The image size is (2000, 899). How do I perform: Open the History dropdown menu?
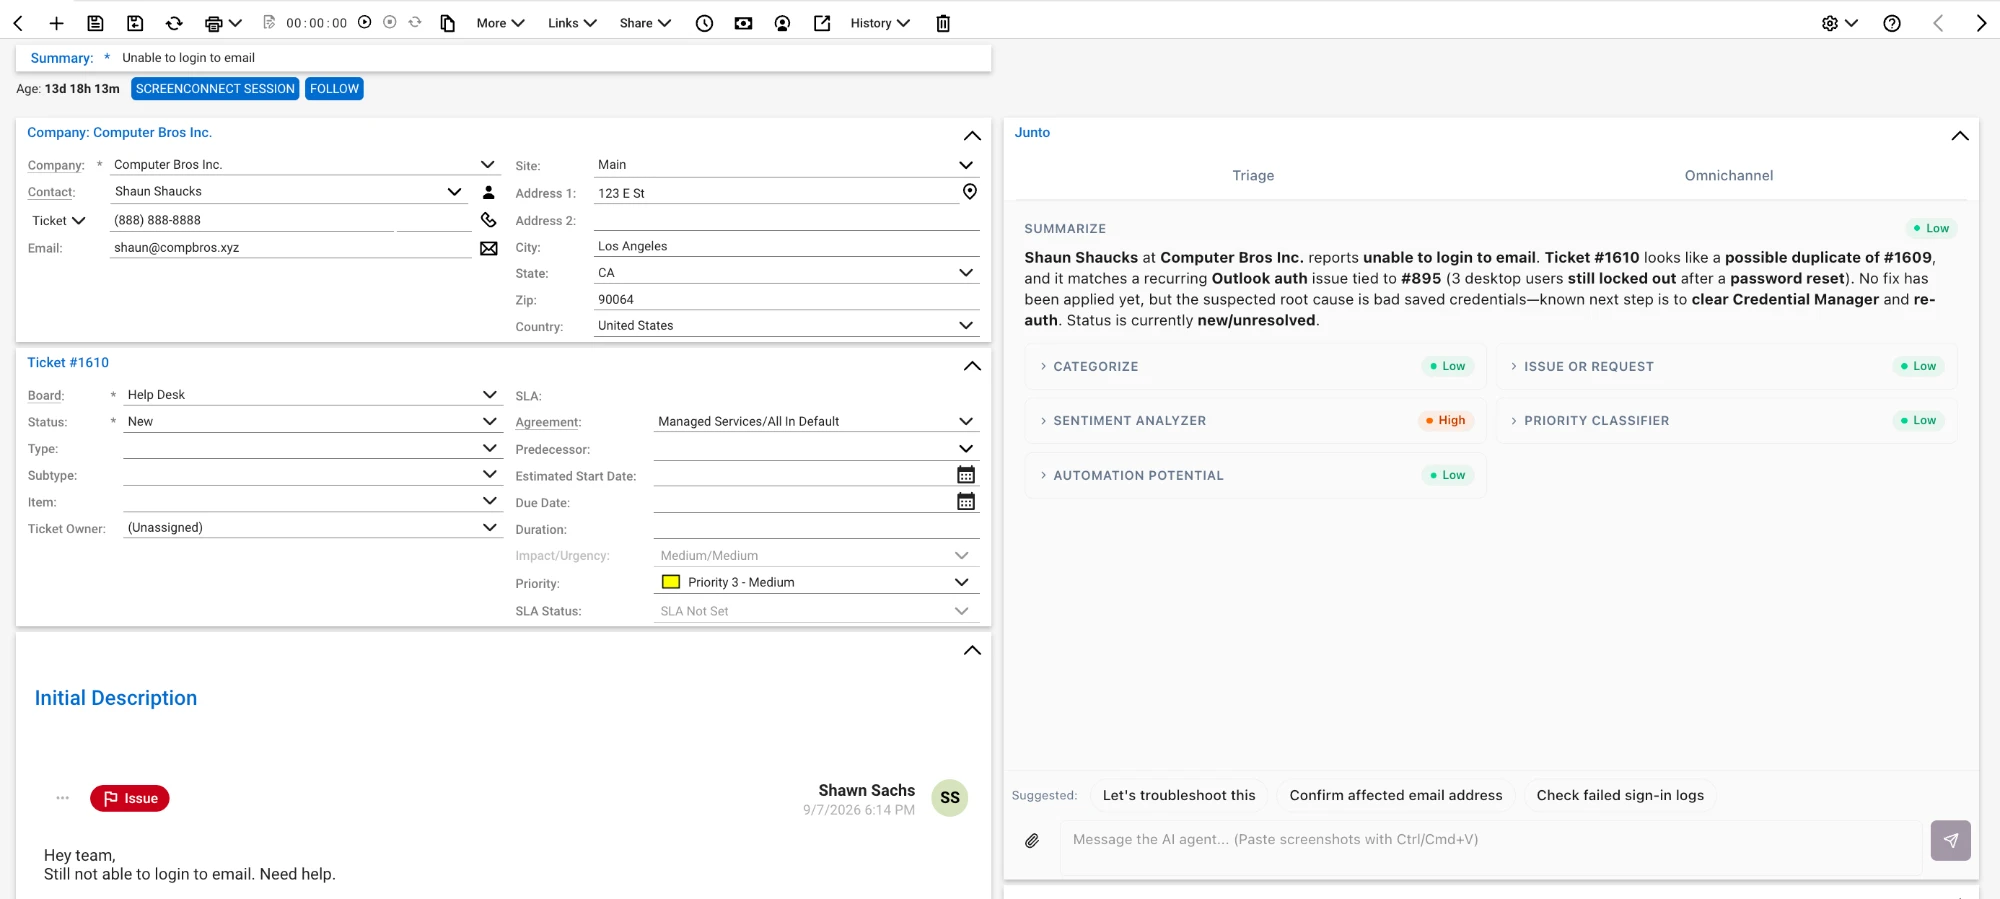(880, 23)
